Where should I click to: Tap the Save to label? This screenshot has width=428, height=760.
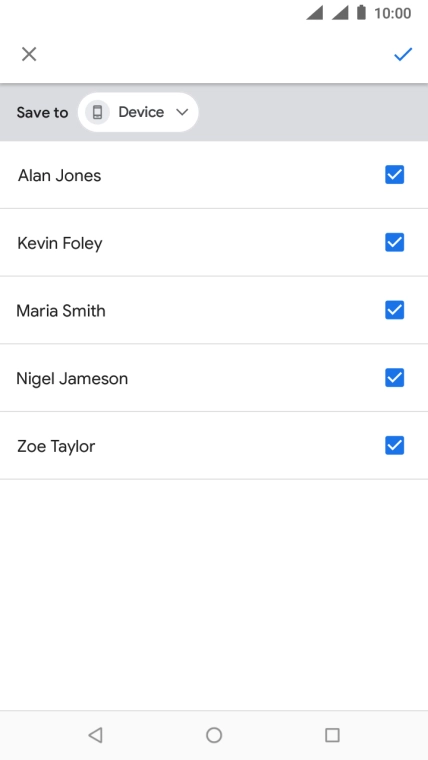42,112
